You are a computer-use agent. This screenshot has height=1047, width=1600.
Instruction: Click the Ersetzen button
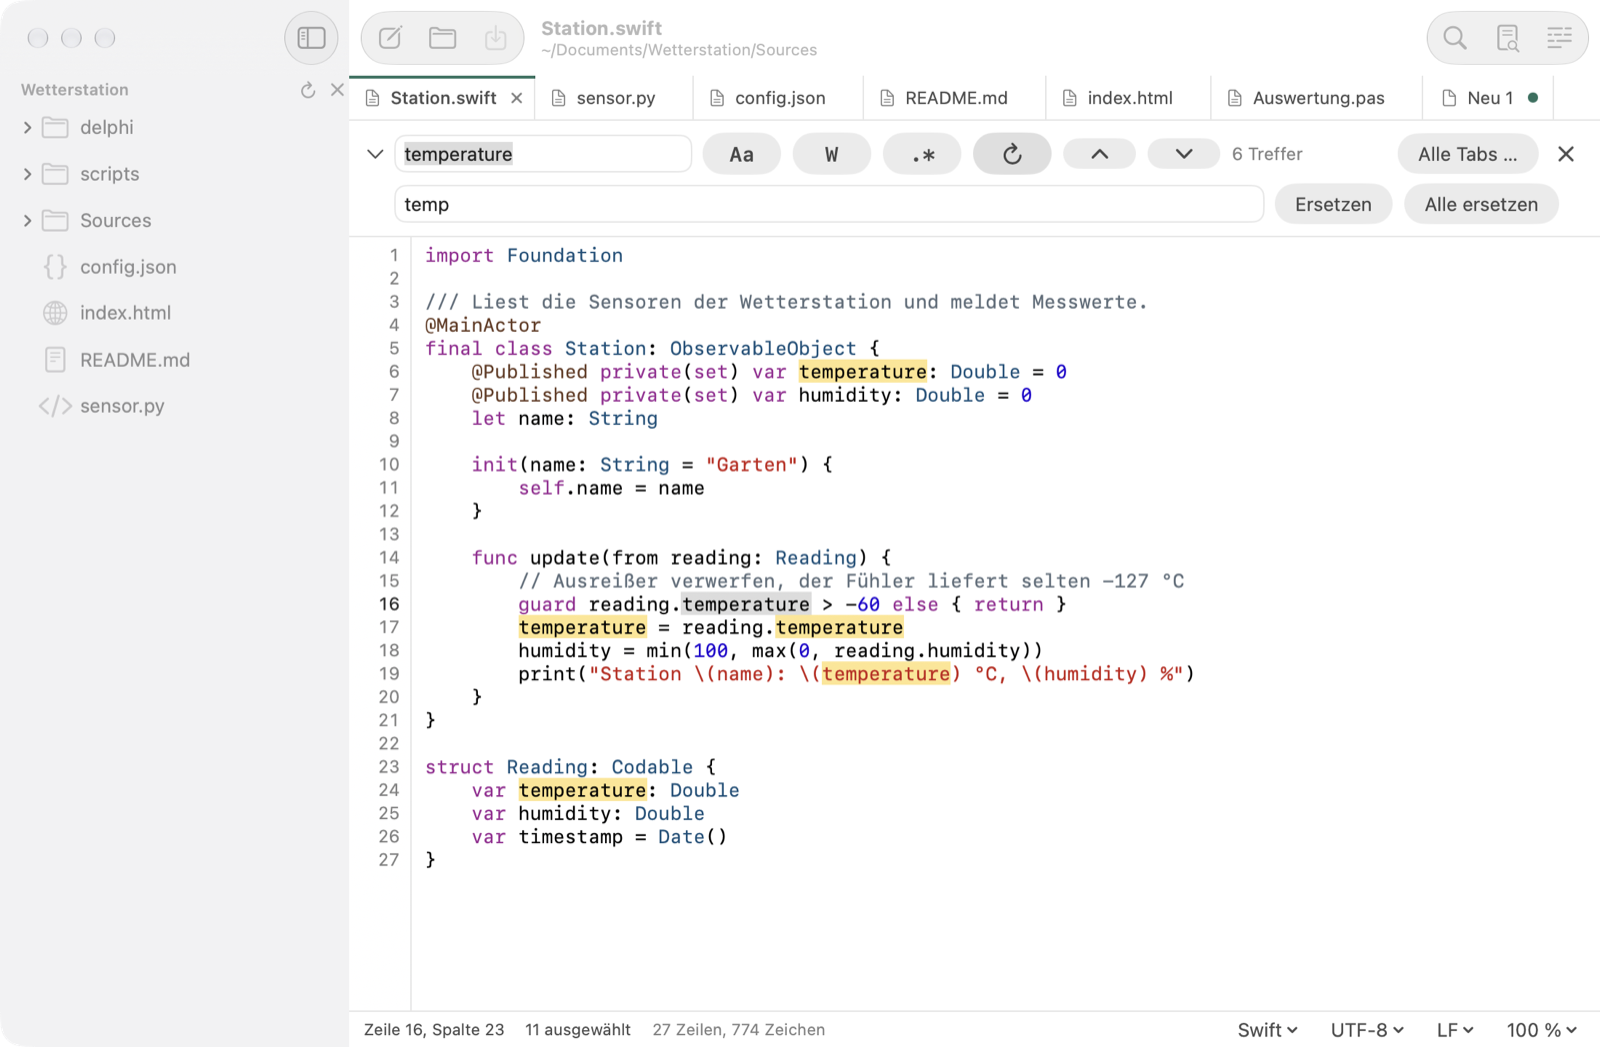coord(1333,204)
